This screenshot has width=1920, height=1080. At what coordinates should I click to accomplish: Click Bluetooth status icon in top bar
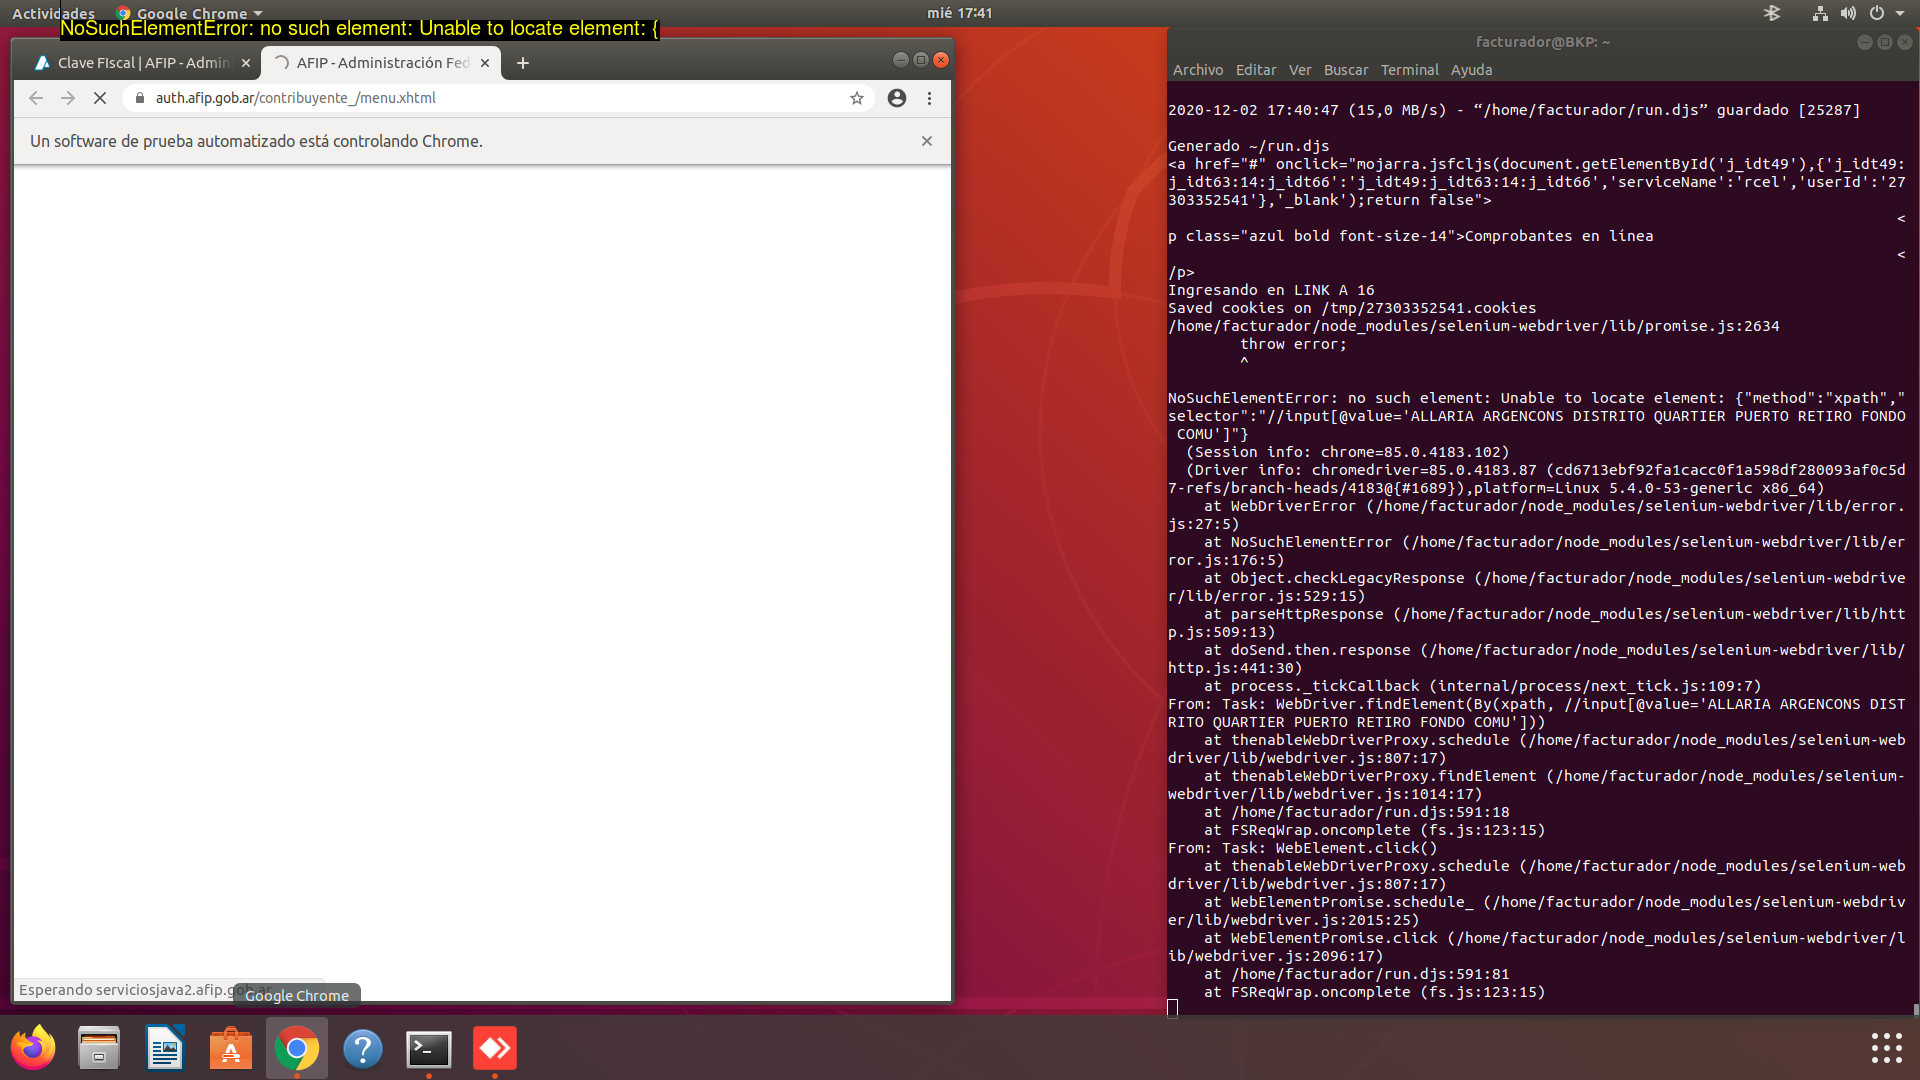click(x=1772, y=13)
